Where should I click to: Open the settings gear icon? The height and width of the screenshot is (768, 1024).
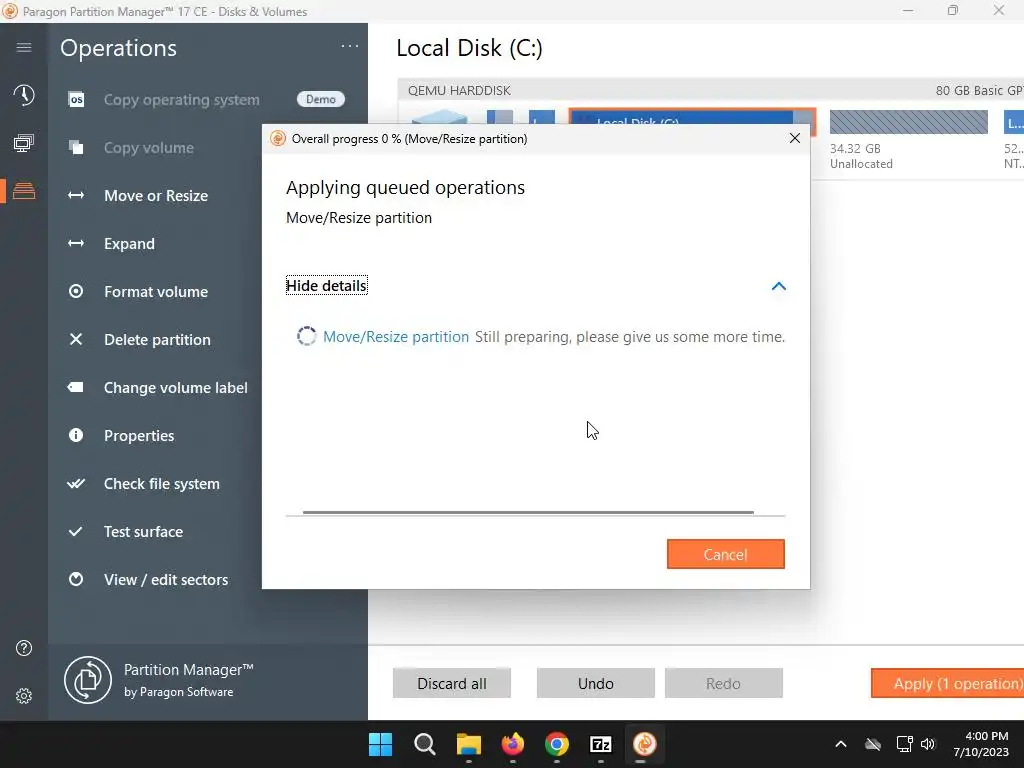pyautogui.click(x=24, y=696)
